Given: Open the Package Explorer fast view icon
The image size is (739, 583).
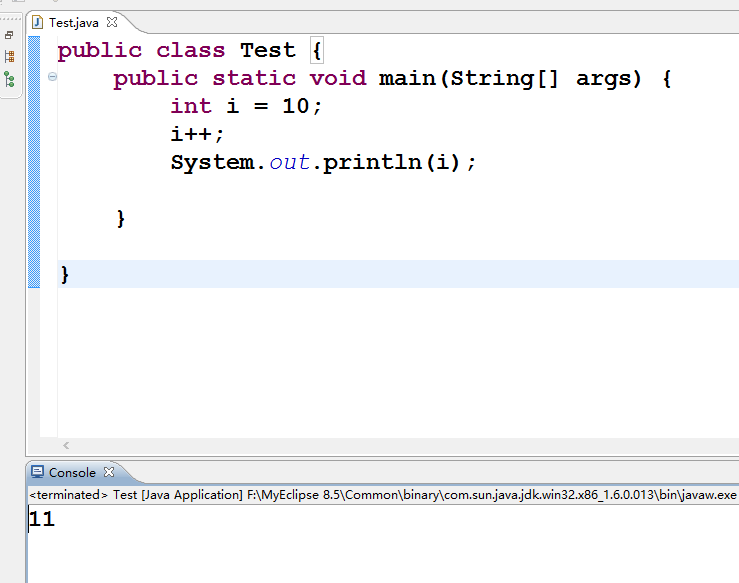Looking at the screenshot, I should click(9, 57).
